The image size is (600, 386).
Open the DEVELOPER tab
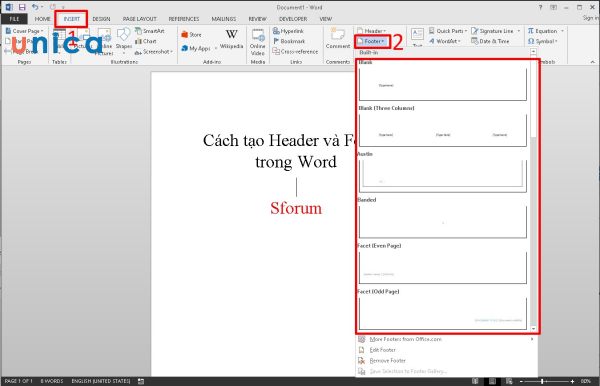(293, 19)
